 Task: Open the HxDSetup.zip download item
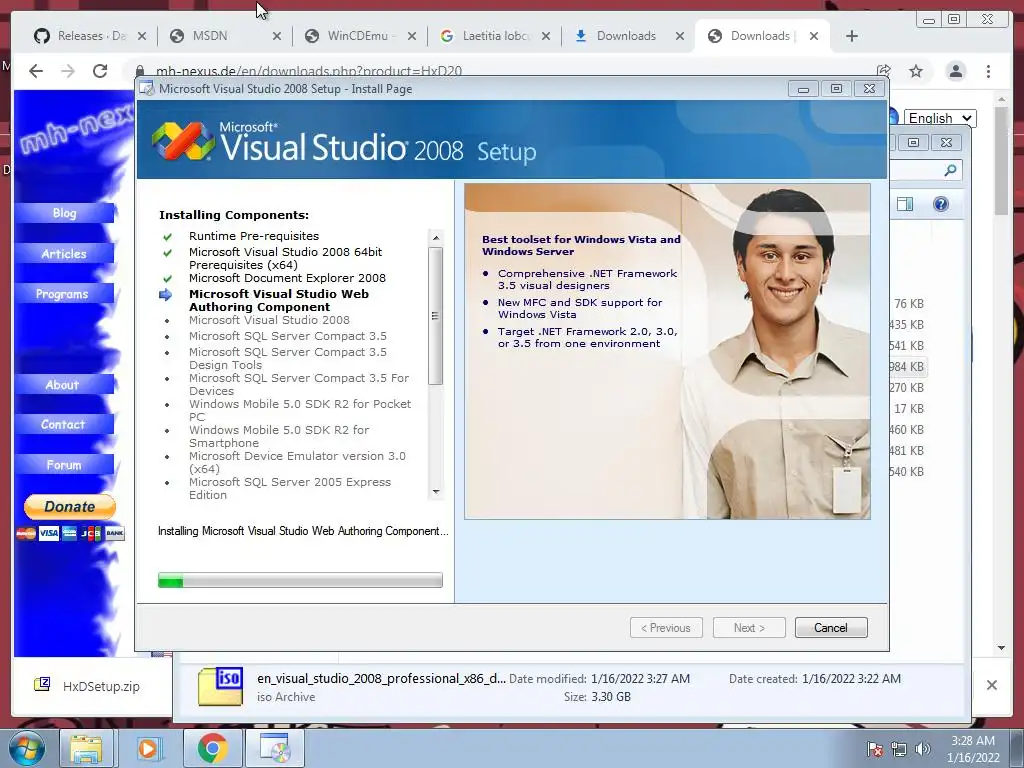pos(88,686)
